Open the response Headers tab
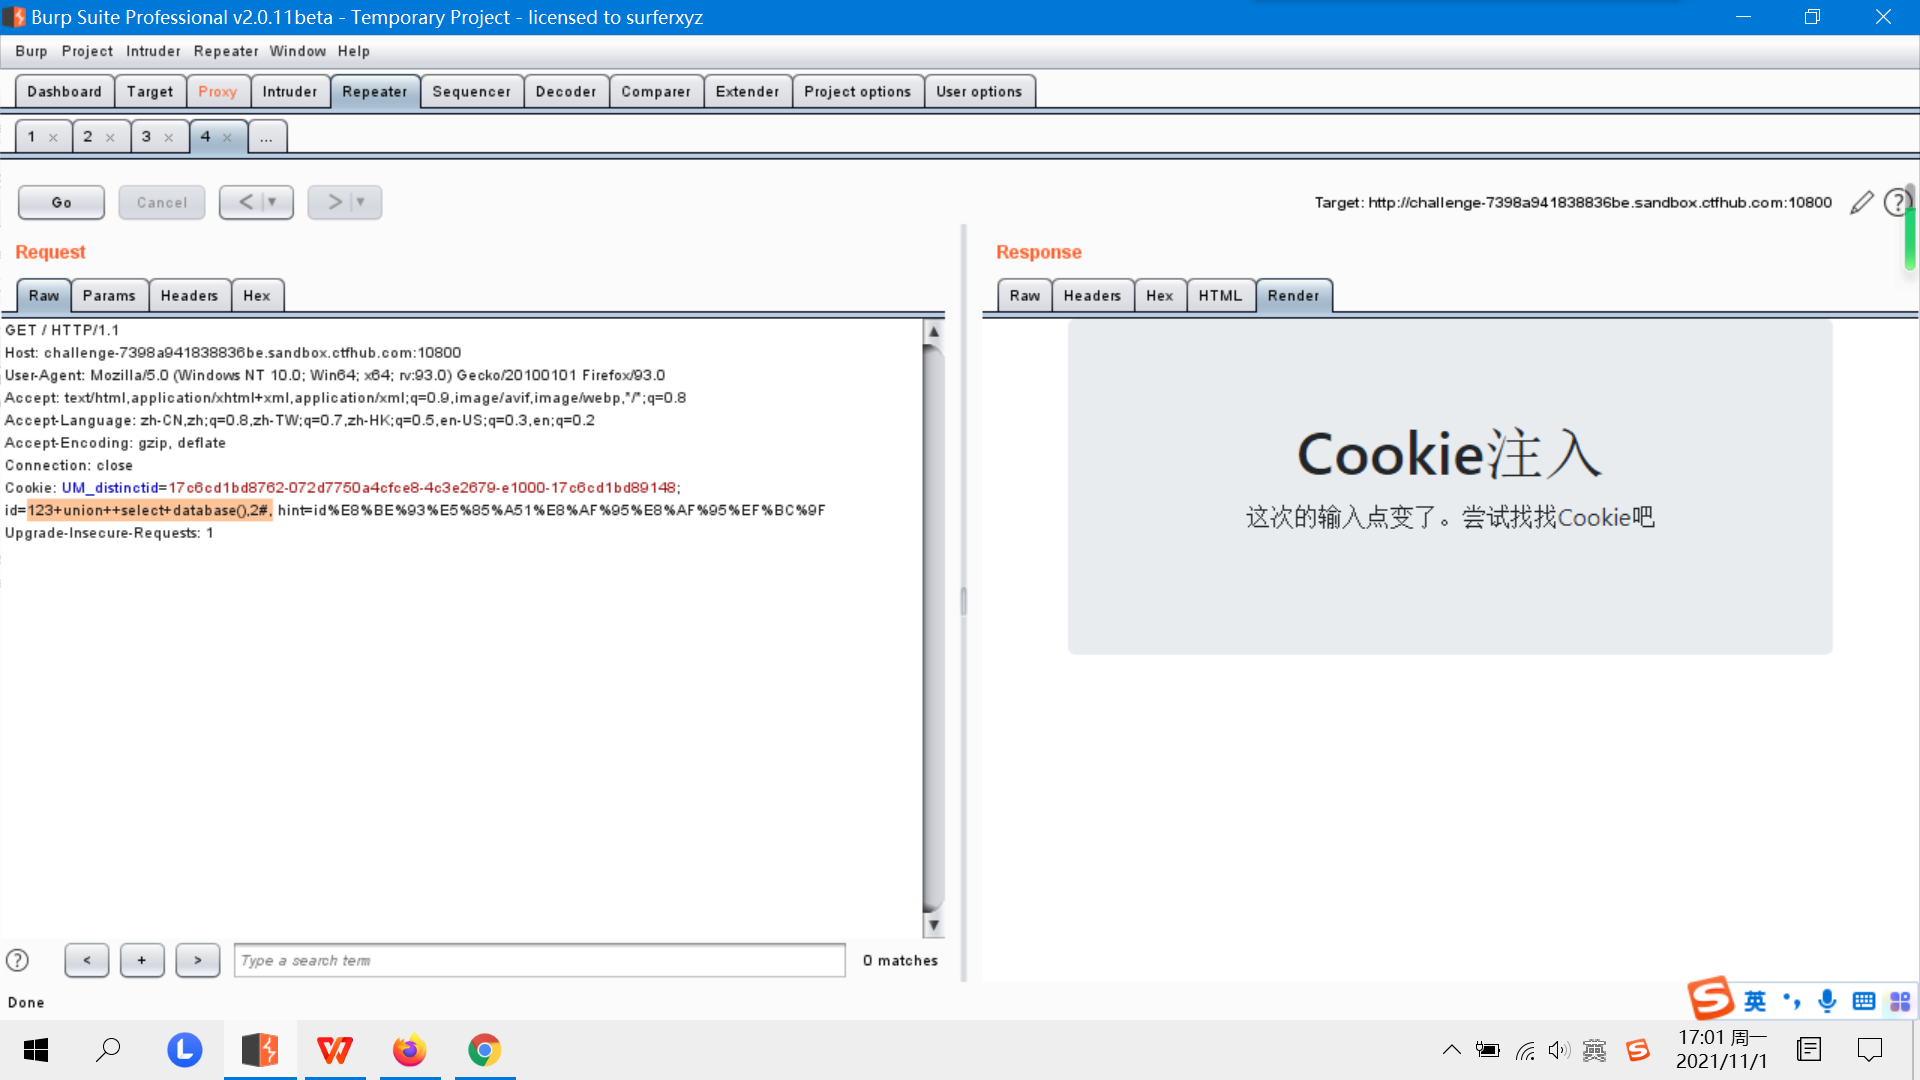Screen dimensions: 1920x1080 click(x=1092, y=296)
